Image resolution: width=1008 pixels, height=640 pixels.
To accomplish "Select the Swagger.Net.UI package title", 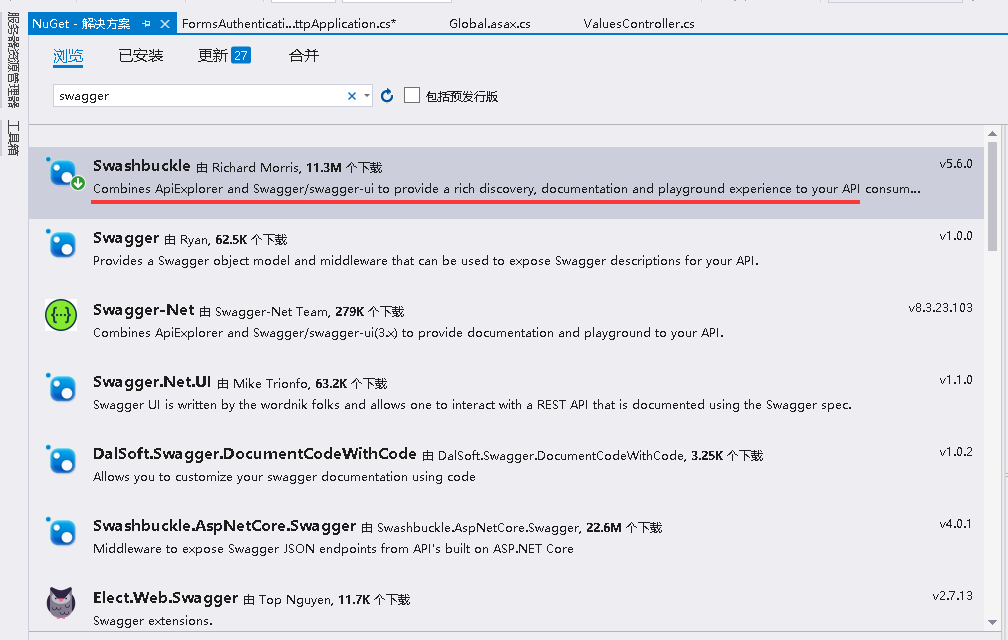I will [x=152, y=382].
